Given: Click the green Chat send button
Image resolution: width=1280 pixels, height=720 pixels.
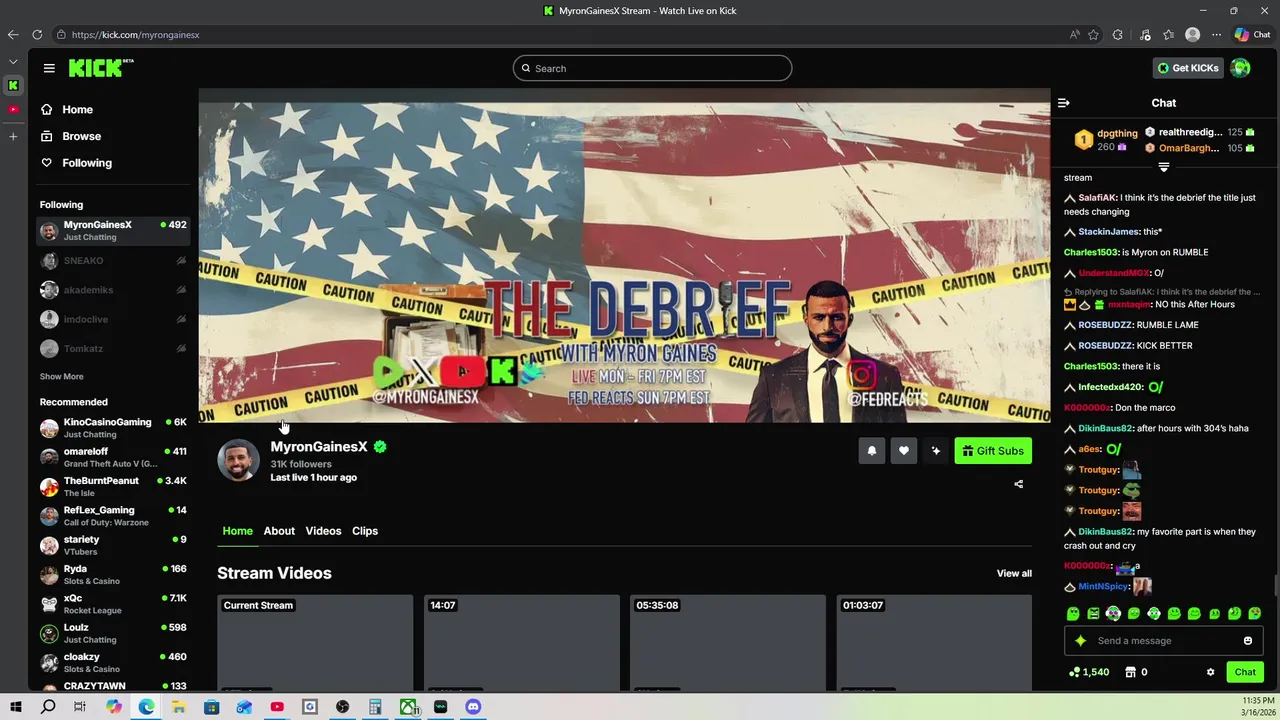Looking at the screenshot, I should click(x=1245, y=672).
